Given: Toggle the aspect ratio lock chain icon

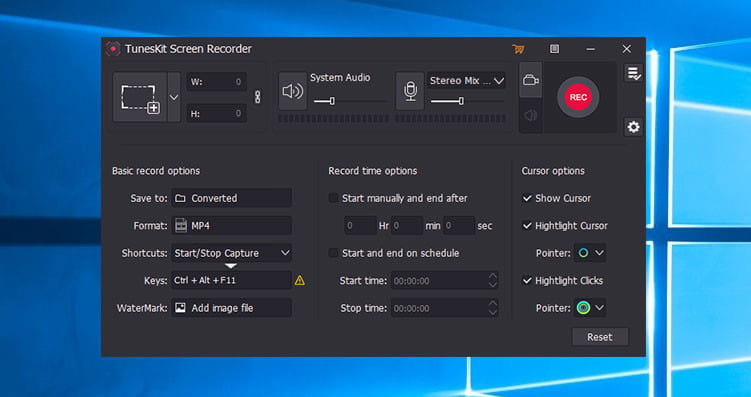Looking at the screenshot, I should (x=257, y=97).
